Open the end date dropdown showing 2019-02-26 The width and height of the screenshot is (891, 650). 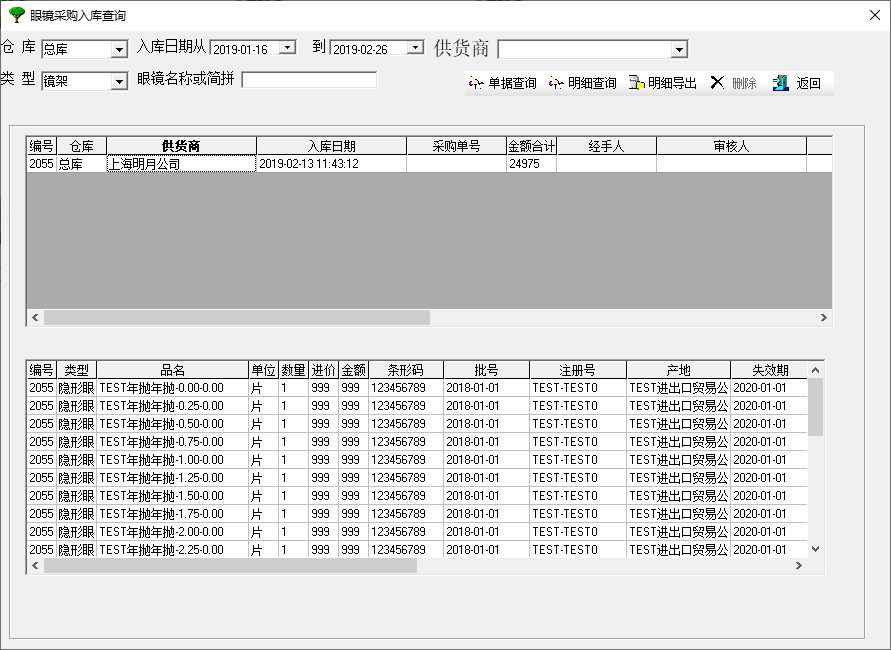coord(415,47)
